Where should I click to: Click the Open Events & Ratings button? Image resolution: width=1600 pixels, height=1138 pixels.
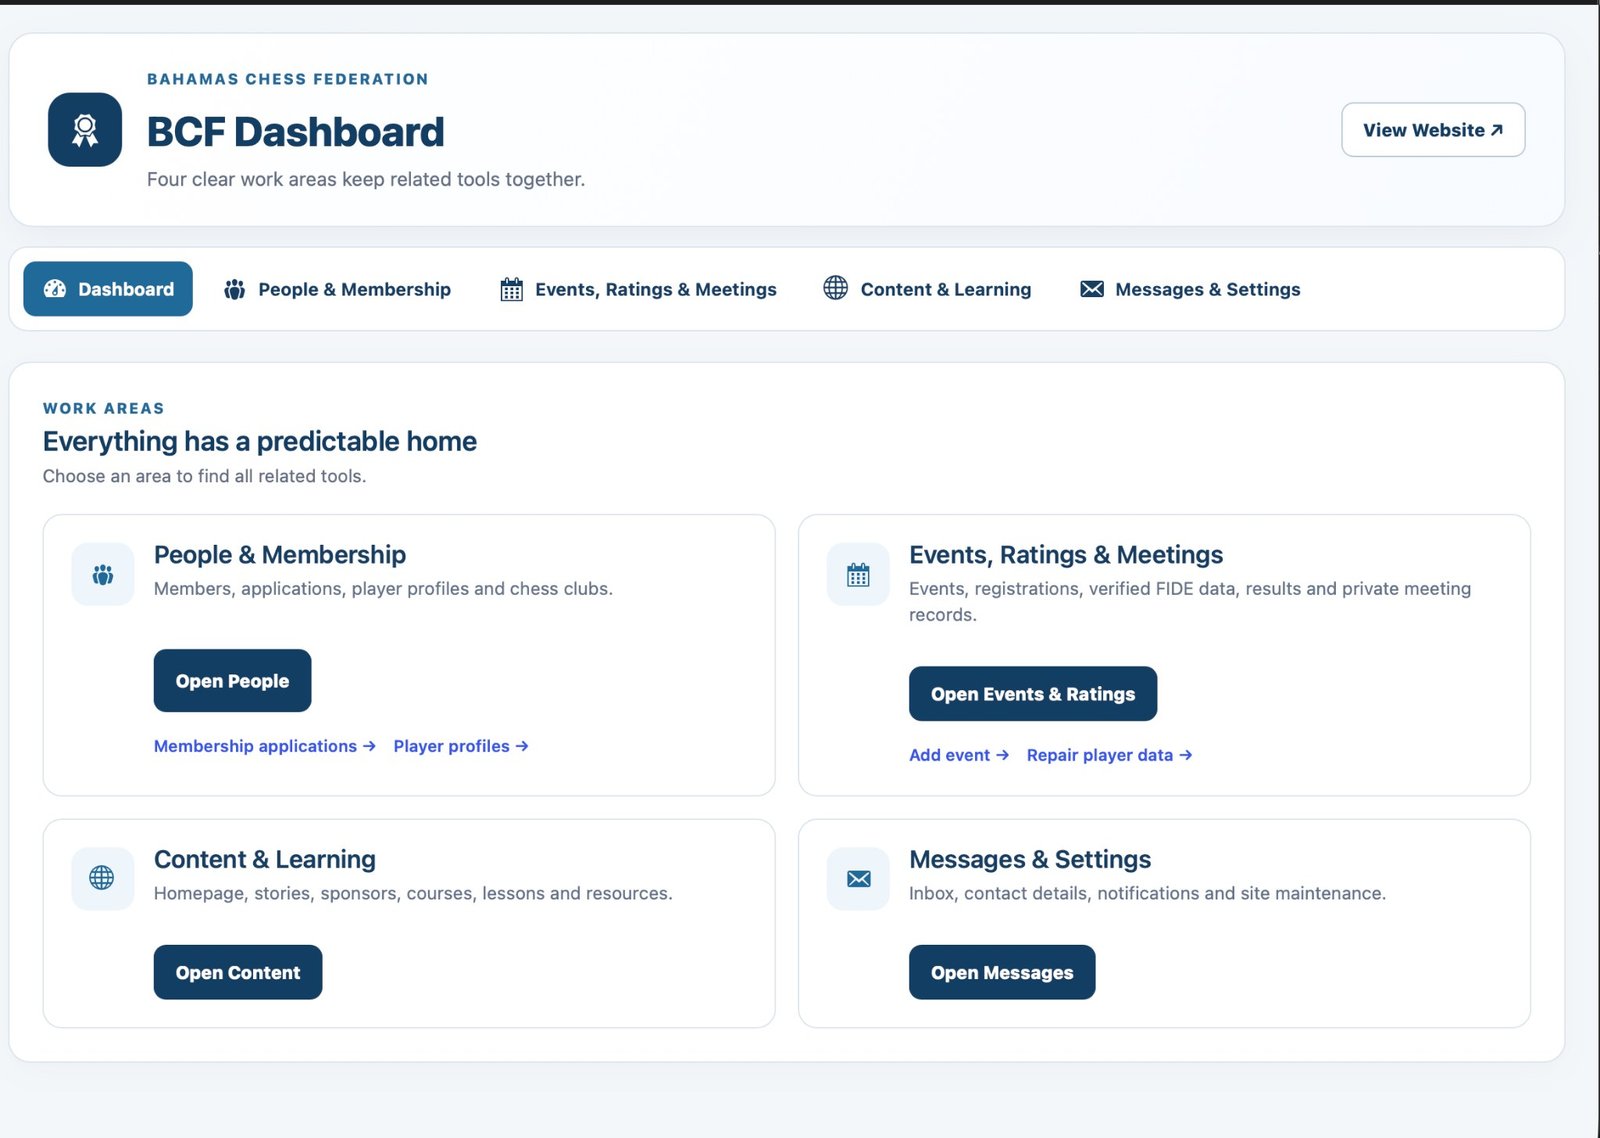[x=1033, y=694]
